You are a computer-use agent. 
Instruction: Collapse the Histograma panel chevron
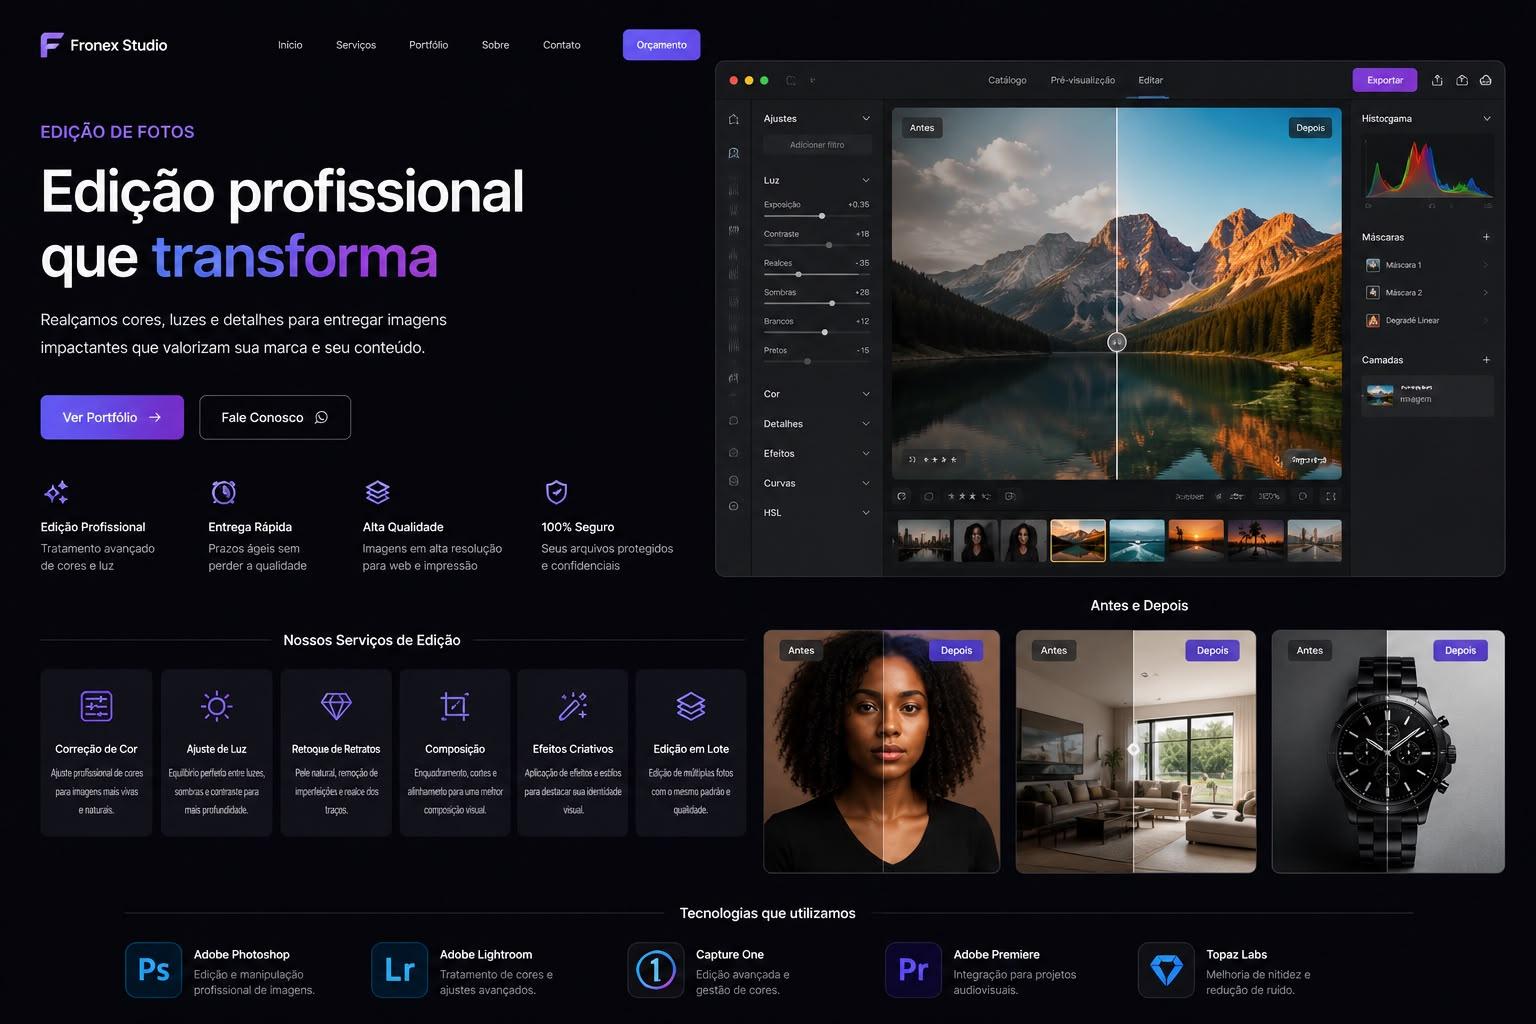pyautogui.click(x=1486, y=118)
